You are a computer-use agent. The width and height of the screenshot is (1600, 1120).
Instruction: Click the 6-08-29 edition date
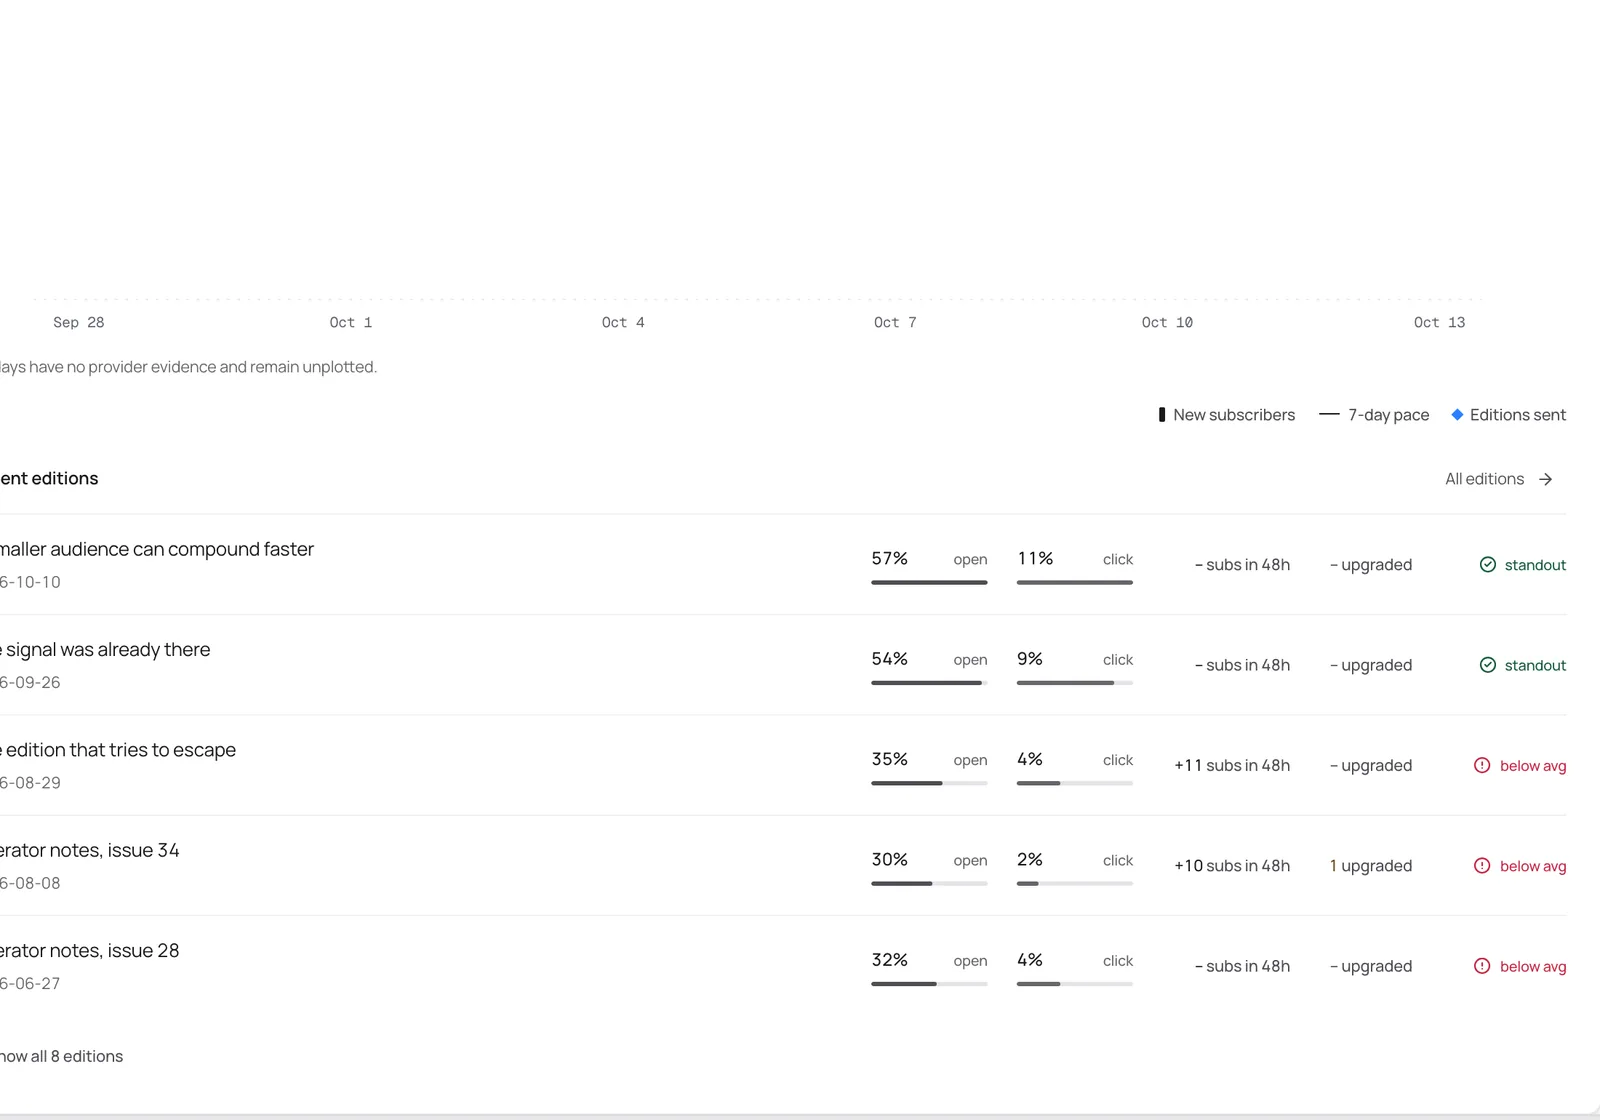[x=30, y=783]
